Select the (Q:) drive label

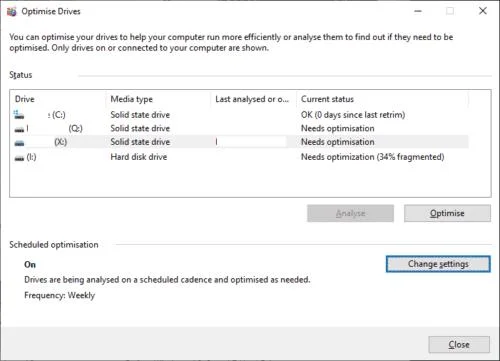coord(76,128)
